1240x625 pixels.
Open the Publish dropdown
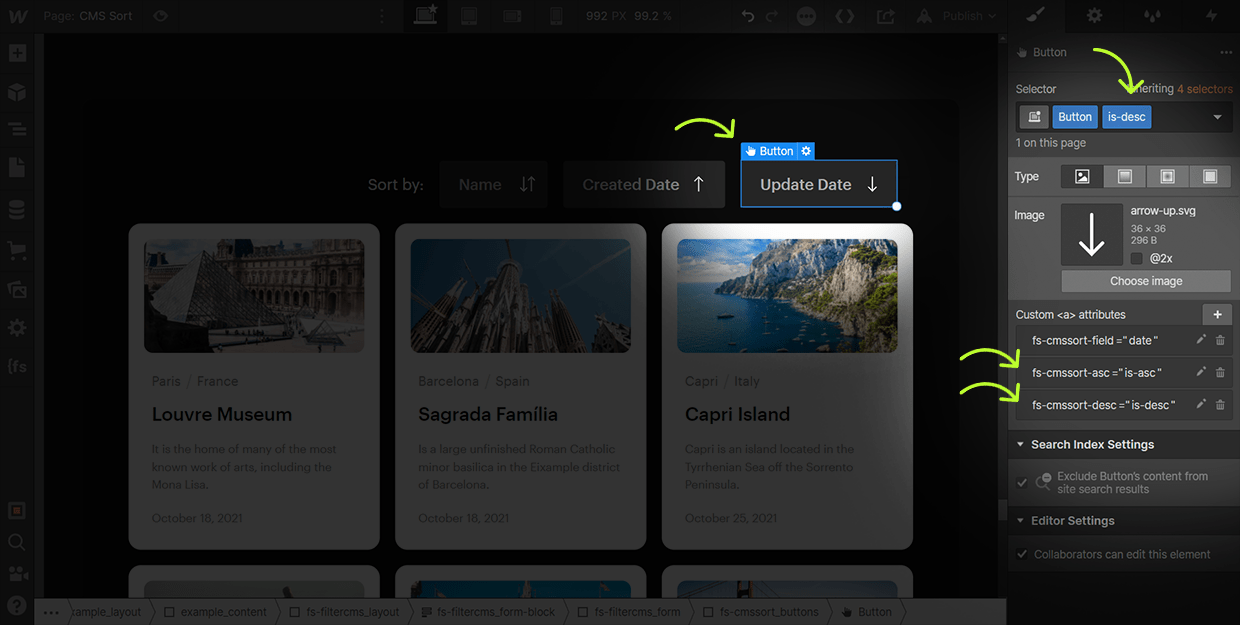969,16
